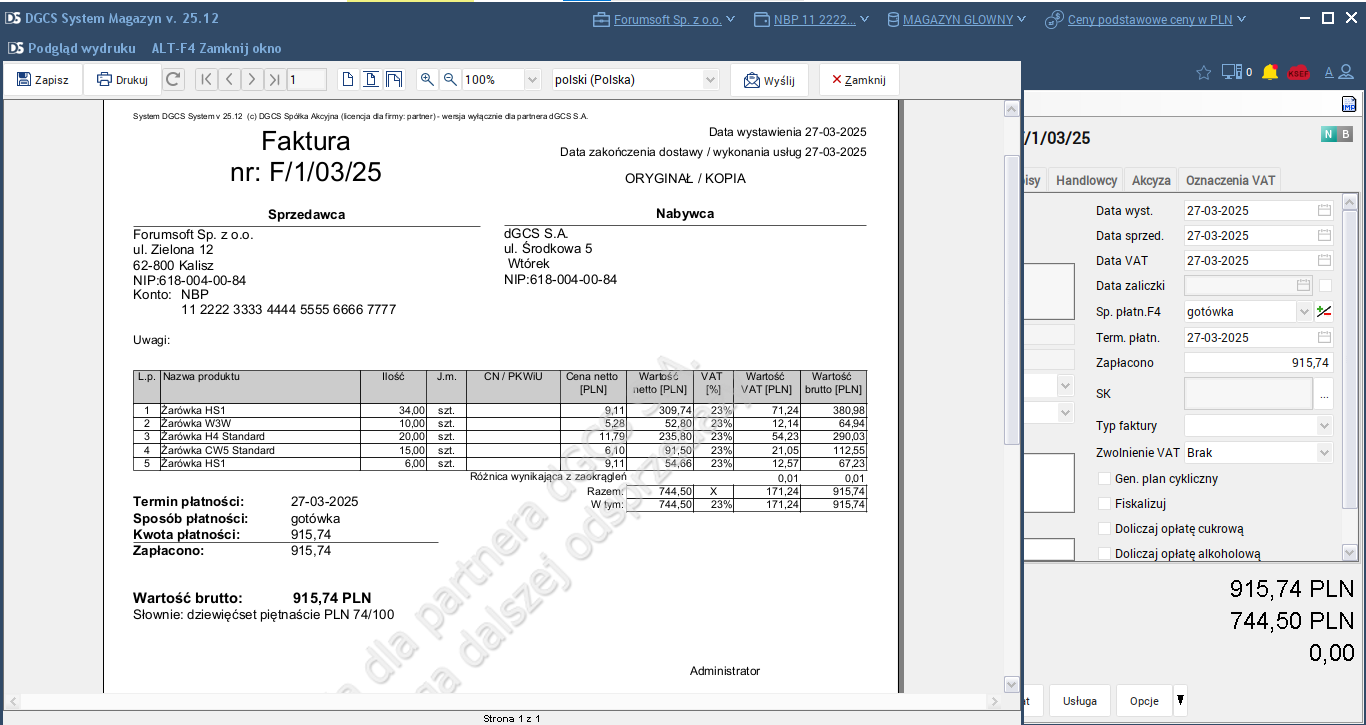
Task: Open the polski (Polska) language dropdown
Action: pyautogui.click(x=711, y=80)
